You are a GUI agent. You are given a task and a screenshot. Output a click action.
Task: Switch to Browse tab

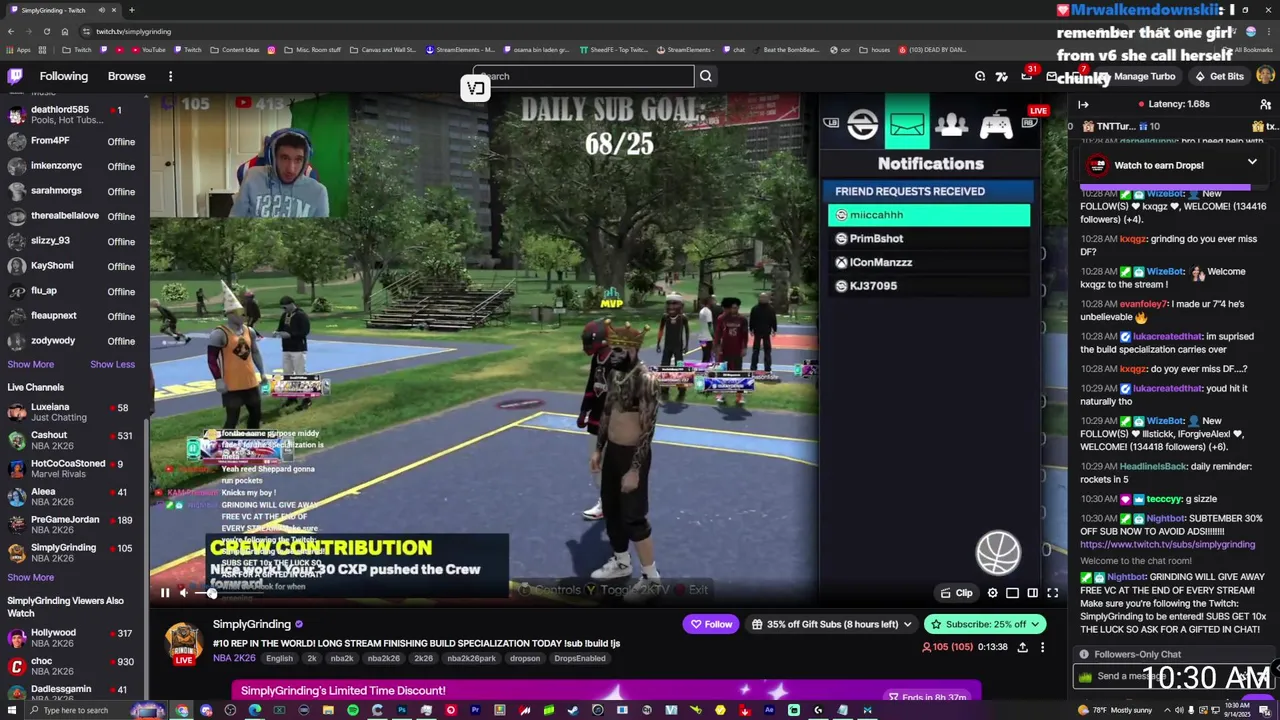(127, 76)
